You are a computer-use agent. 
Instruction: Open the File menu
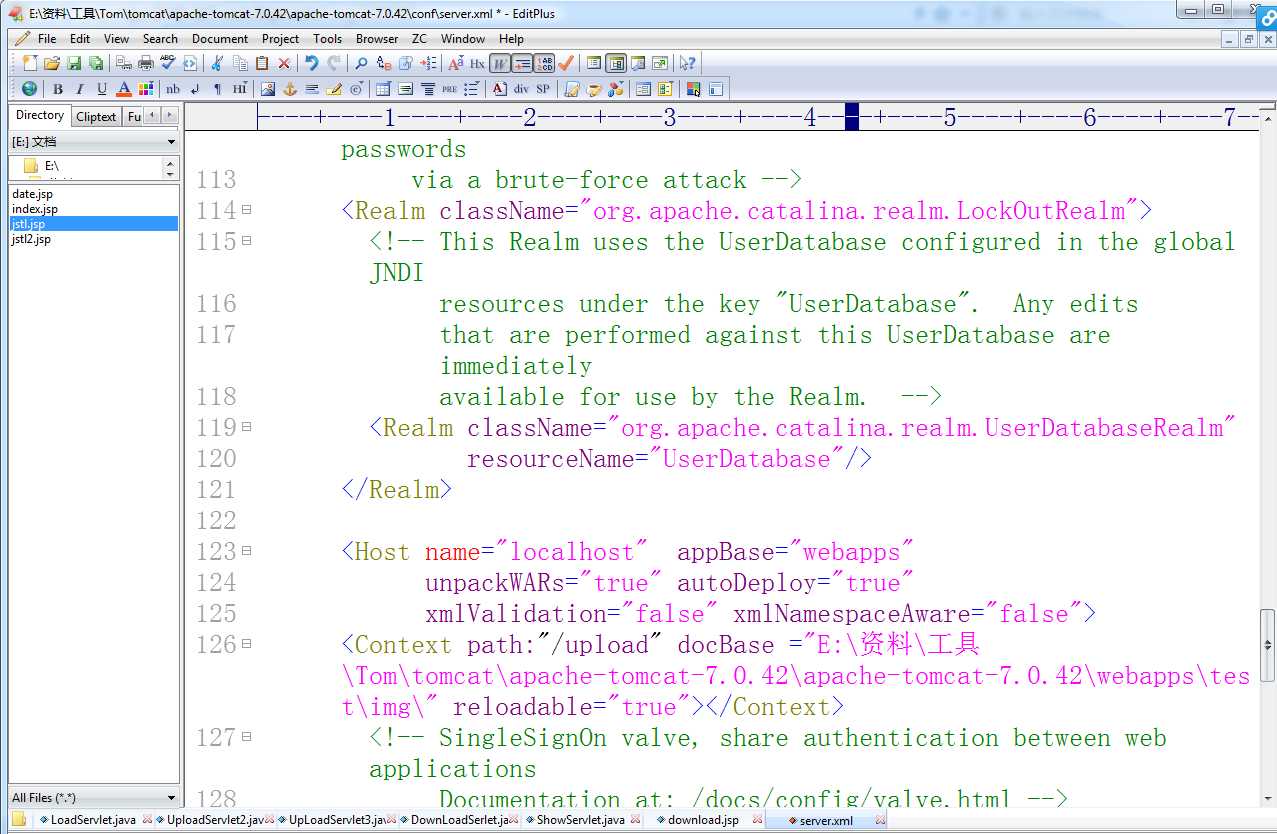point(47,39)
